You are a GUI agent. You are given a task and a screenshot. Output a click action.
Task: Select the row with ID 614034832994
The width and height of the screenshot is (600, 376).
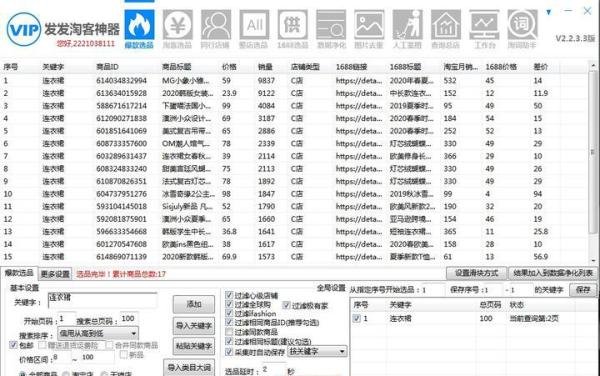(295, 81)
